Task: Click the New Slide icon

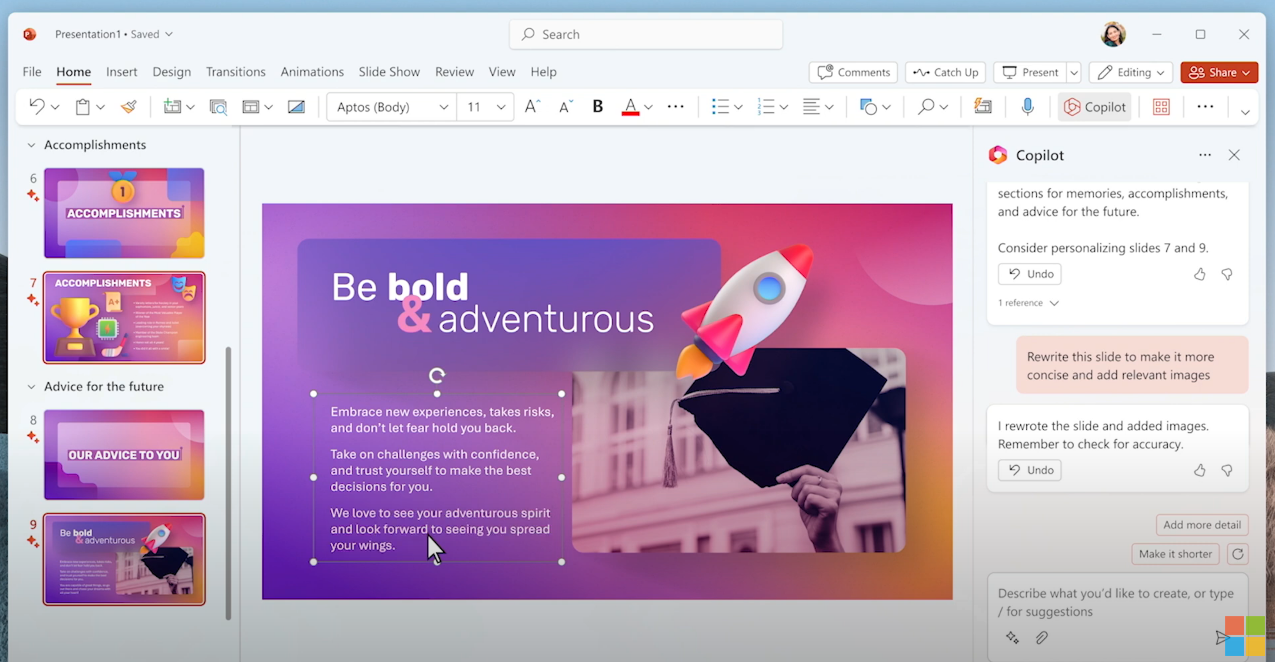Action: coord(172,106)
